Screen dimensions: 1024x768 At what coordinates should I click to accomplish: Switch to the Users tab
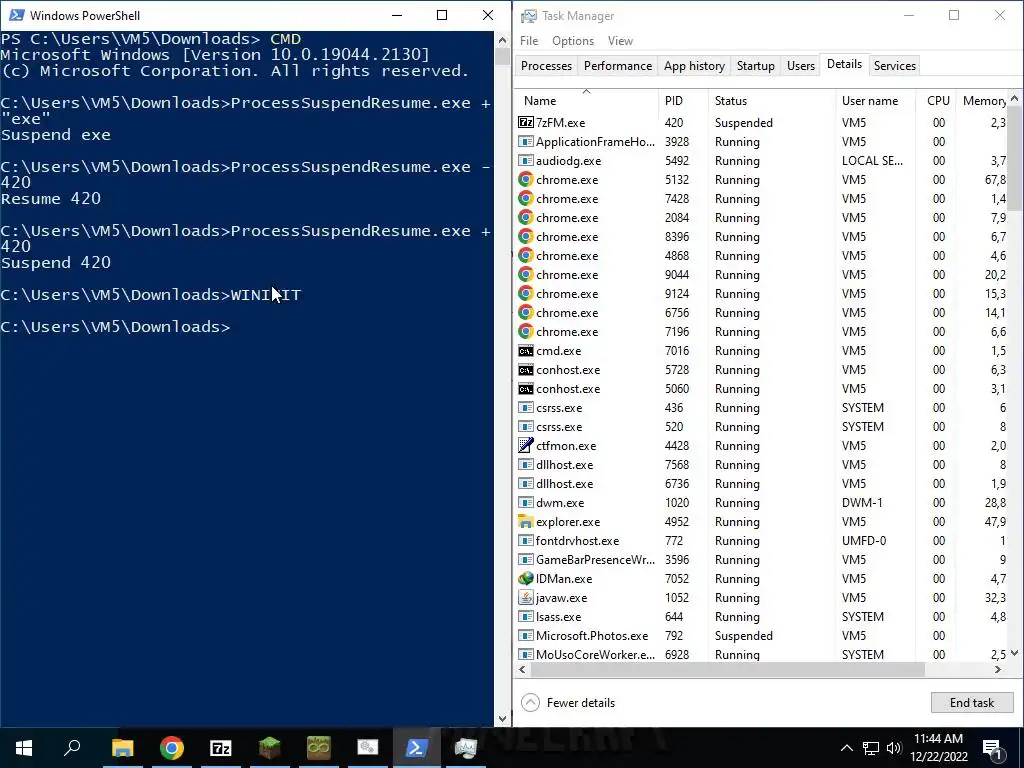[801, 65]
